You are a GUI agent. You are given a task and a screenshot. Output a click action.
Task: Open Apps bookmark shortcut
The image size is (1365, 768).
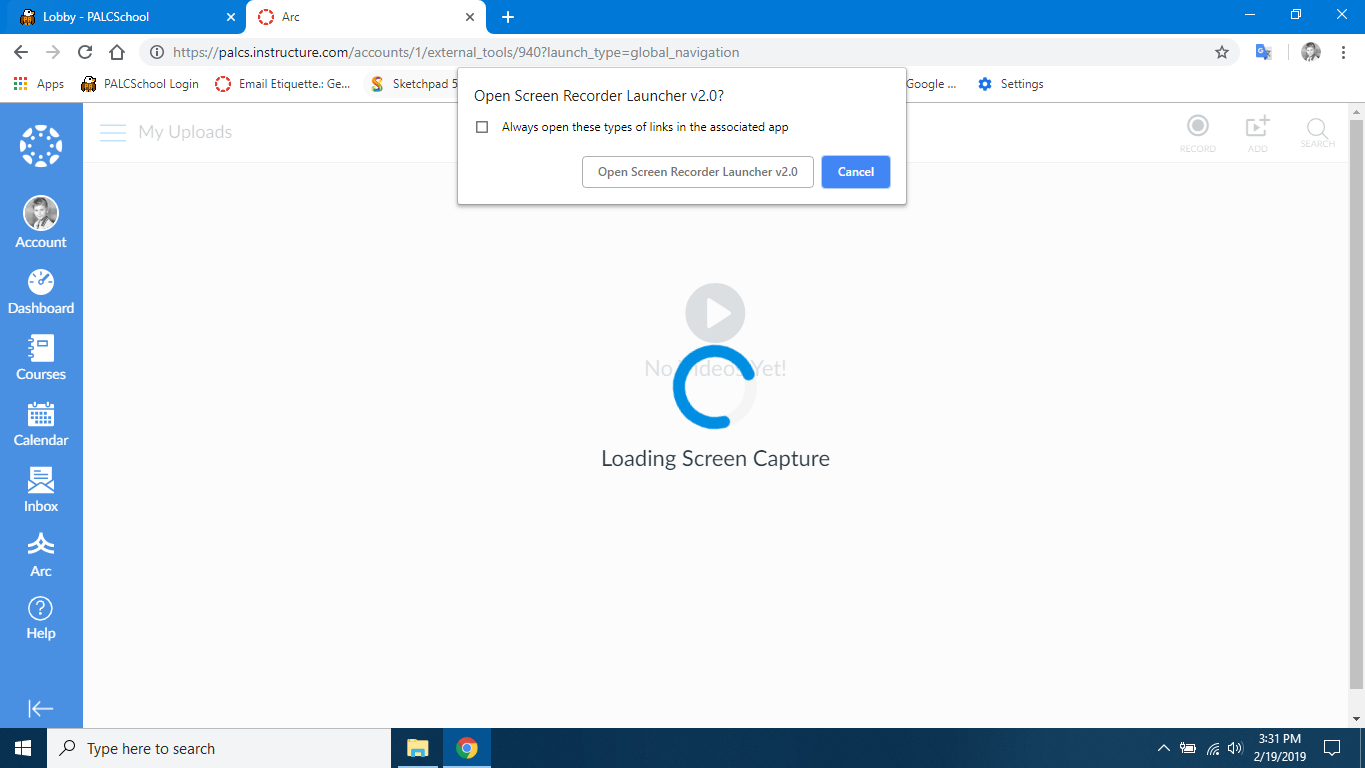(x=39, y=84)
